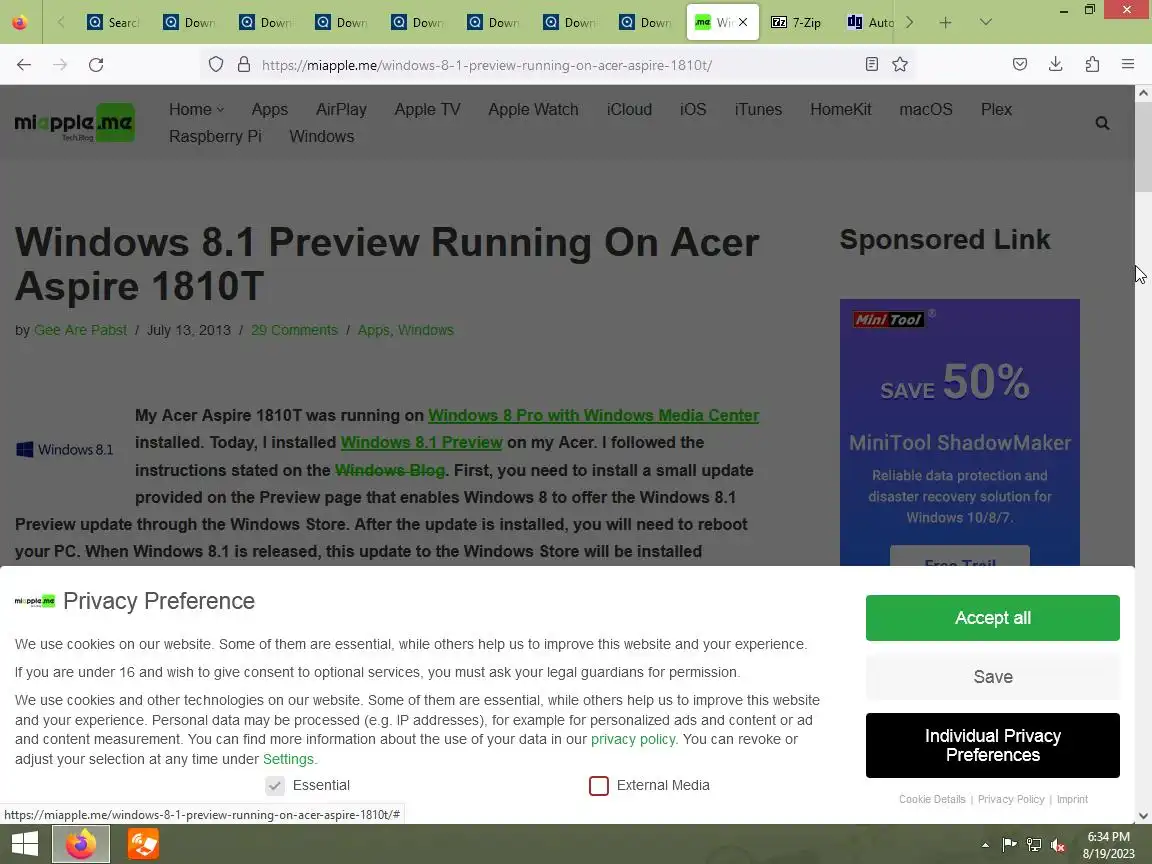Viewport: 1152px width, 864px height.
Task: Open the Apple Watch menu item
Action: pyautogui.click(x=533, y=109)
